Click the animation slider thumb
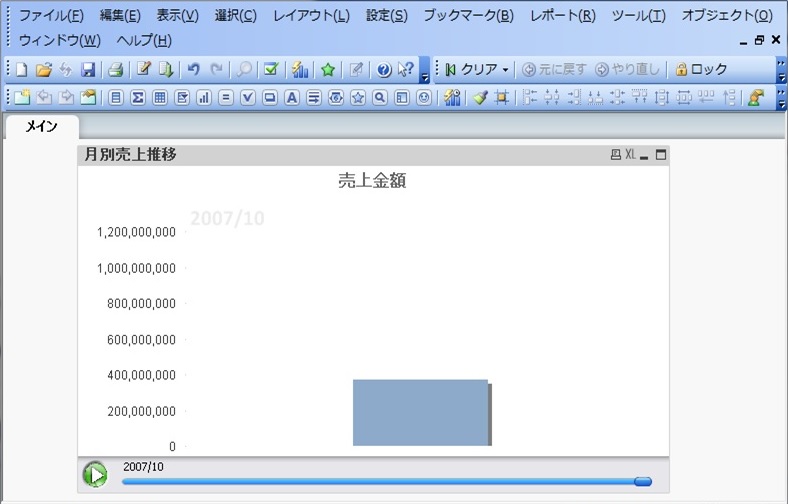The image size is (788, 504). [x=643, y=481]
